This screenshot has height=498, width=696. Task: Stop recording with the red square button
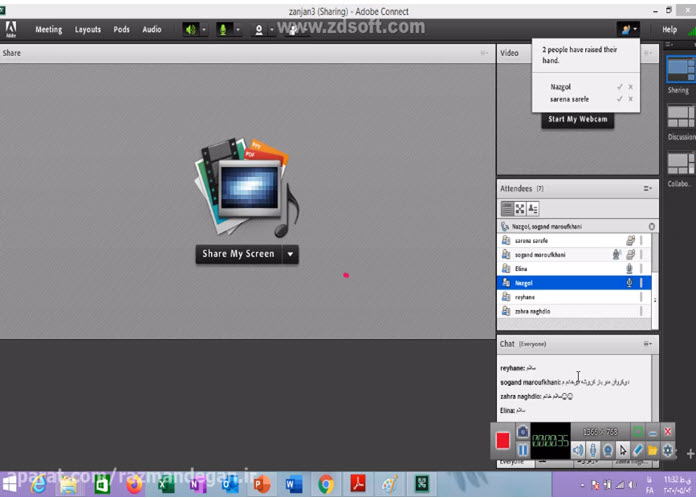[x=503, y=441]
